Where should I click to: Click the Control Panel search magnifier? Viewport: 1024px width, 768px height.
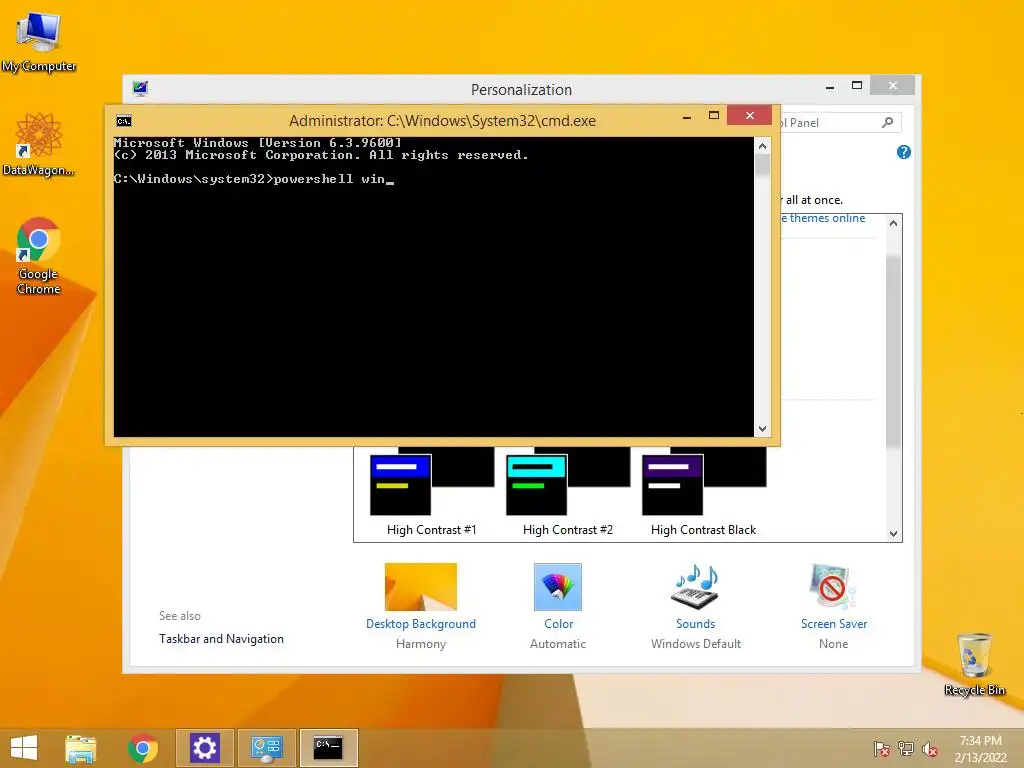click(888, 122)
